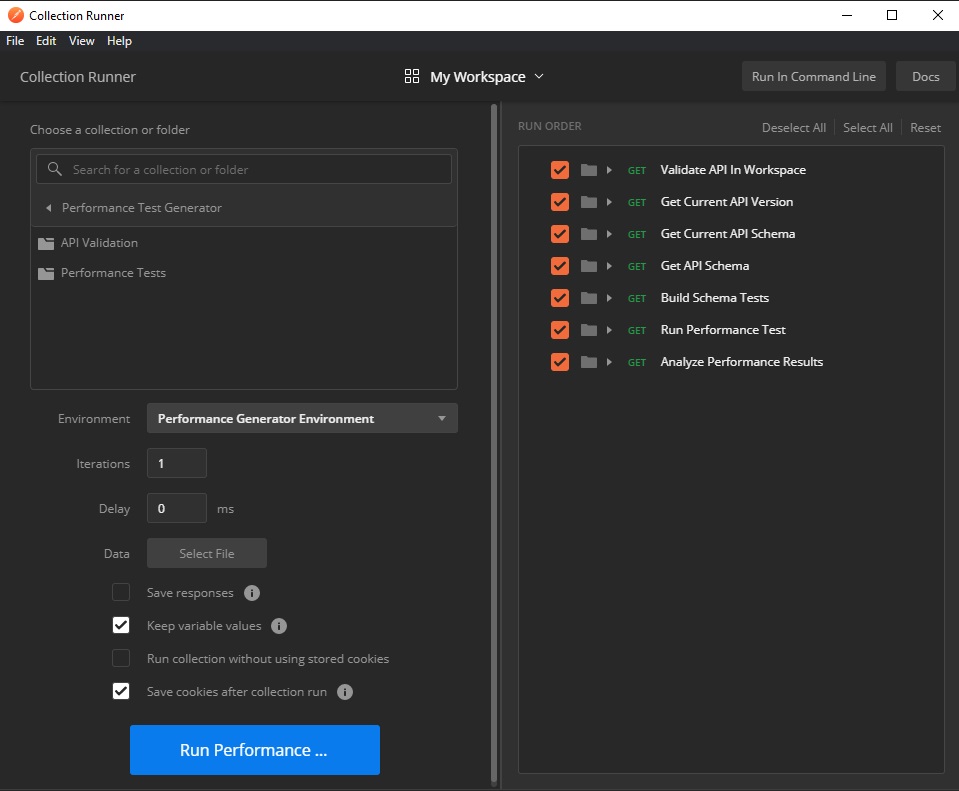The width and height of the screenshot is (959, 791).
Task: Open the View menu
Action: [82, 41]
